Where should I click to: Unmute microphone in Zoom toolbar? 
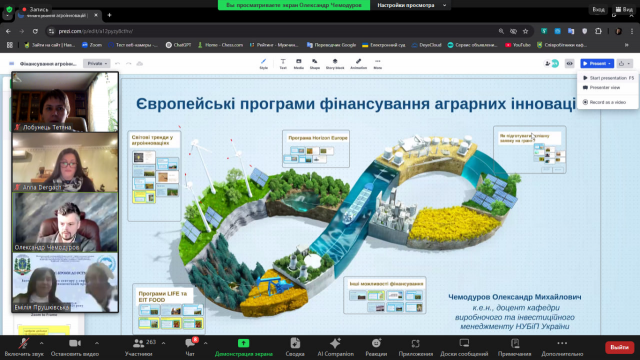click(24, 347)
